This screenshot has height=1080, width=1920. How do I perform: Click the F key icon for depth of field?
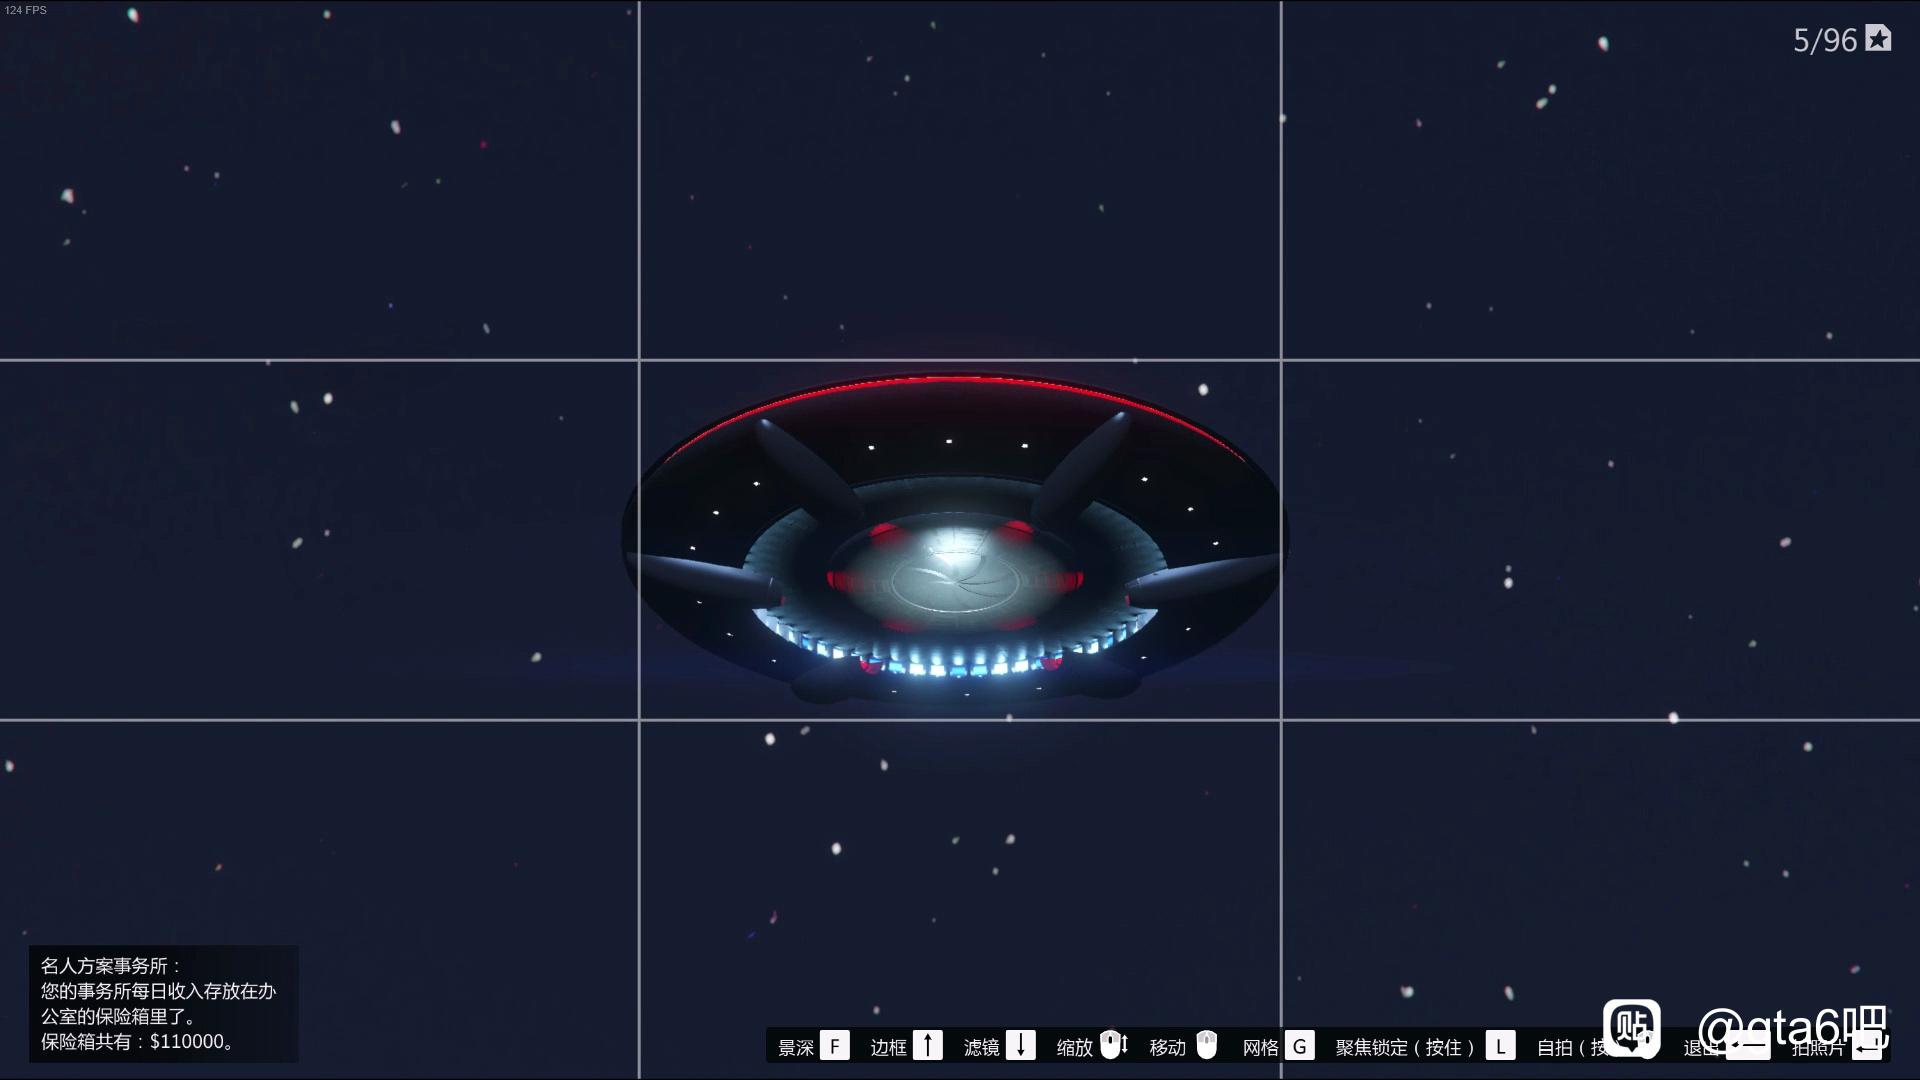coord(834,1046)
